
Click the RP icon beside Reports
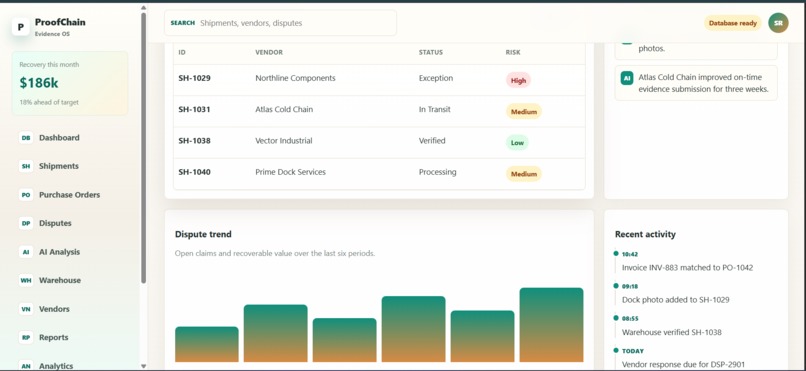pyautogui.click(x=26, y=338)
